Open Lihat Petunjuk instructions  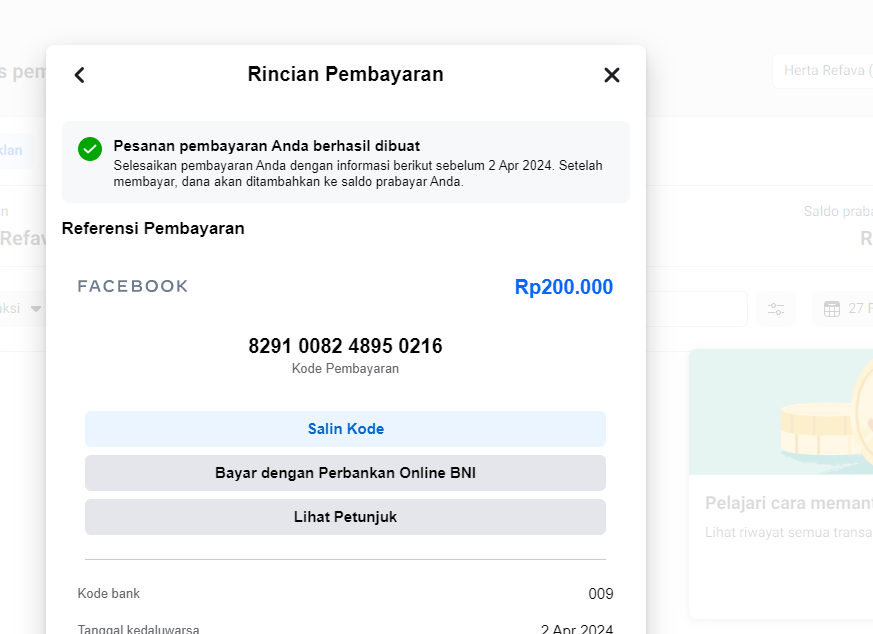click(x=345, y=517)
